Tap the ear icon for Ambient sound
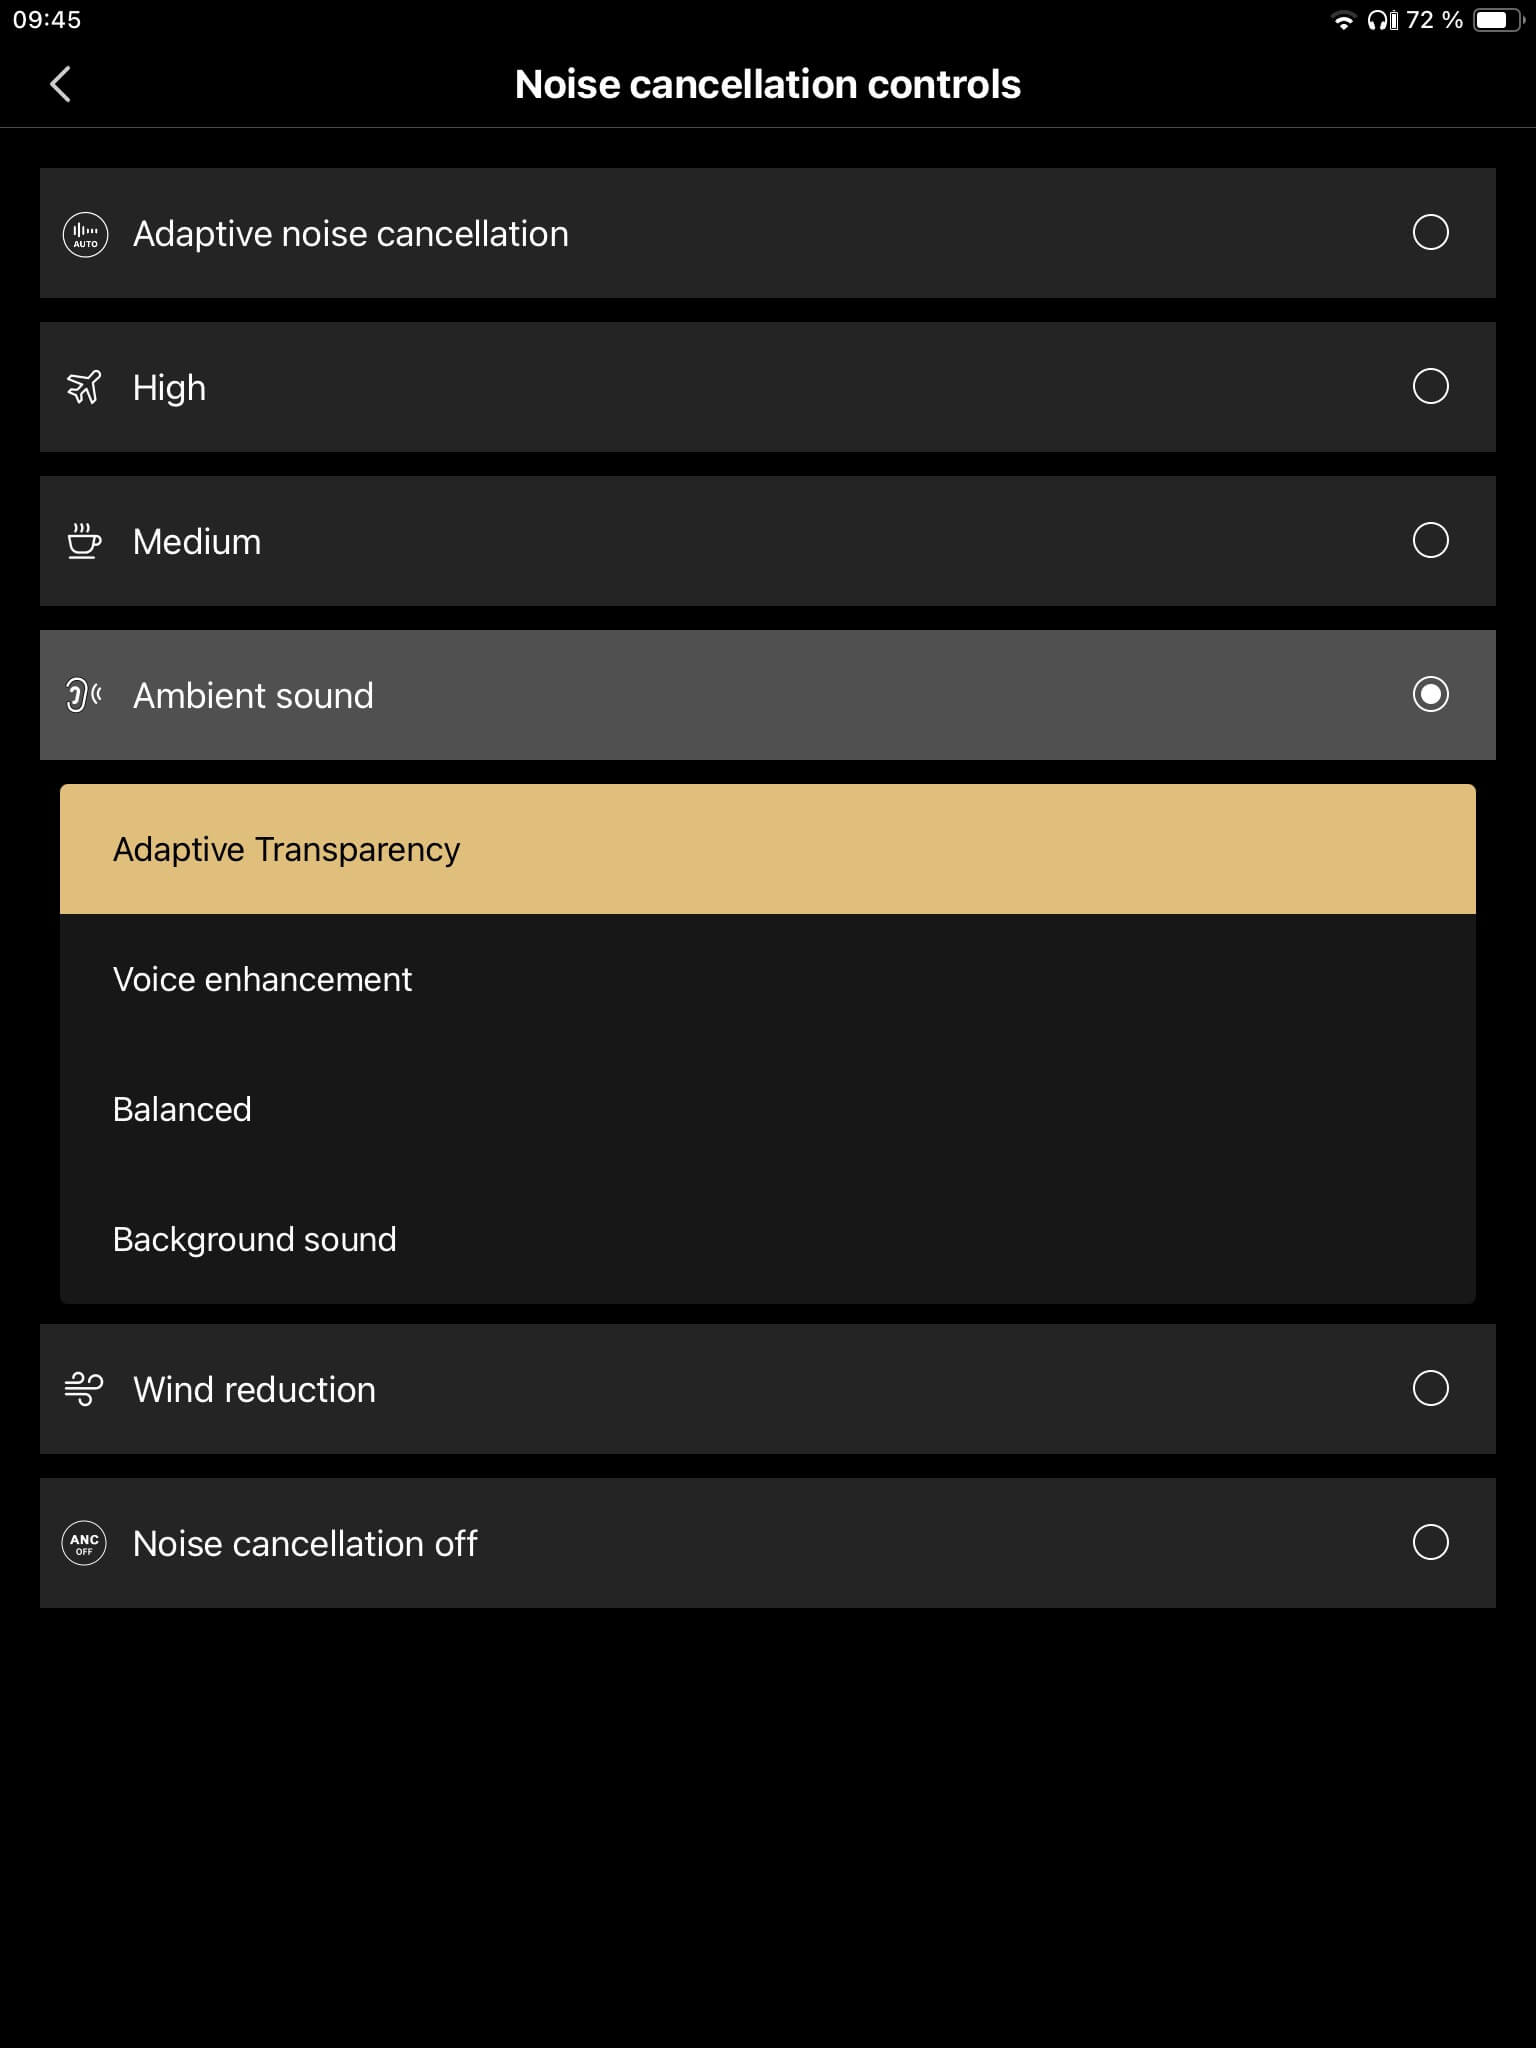Viewport: 1536px width, 2048px height. click(x=84, y=695)
